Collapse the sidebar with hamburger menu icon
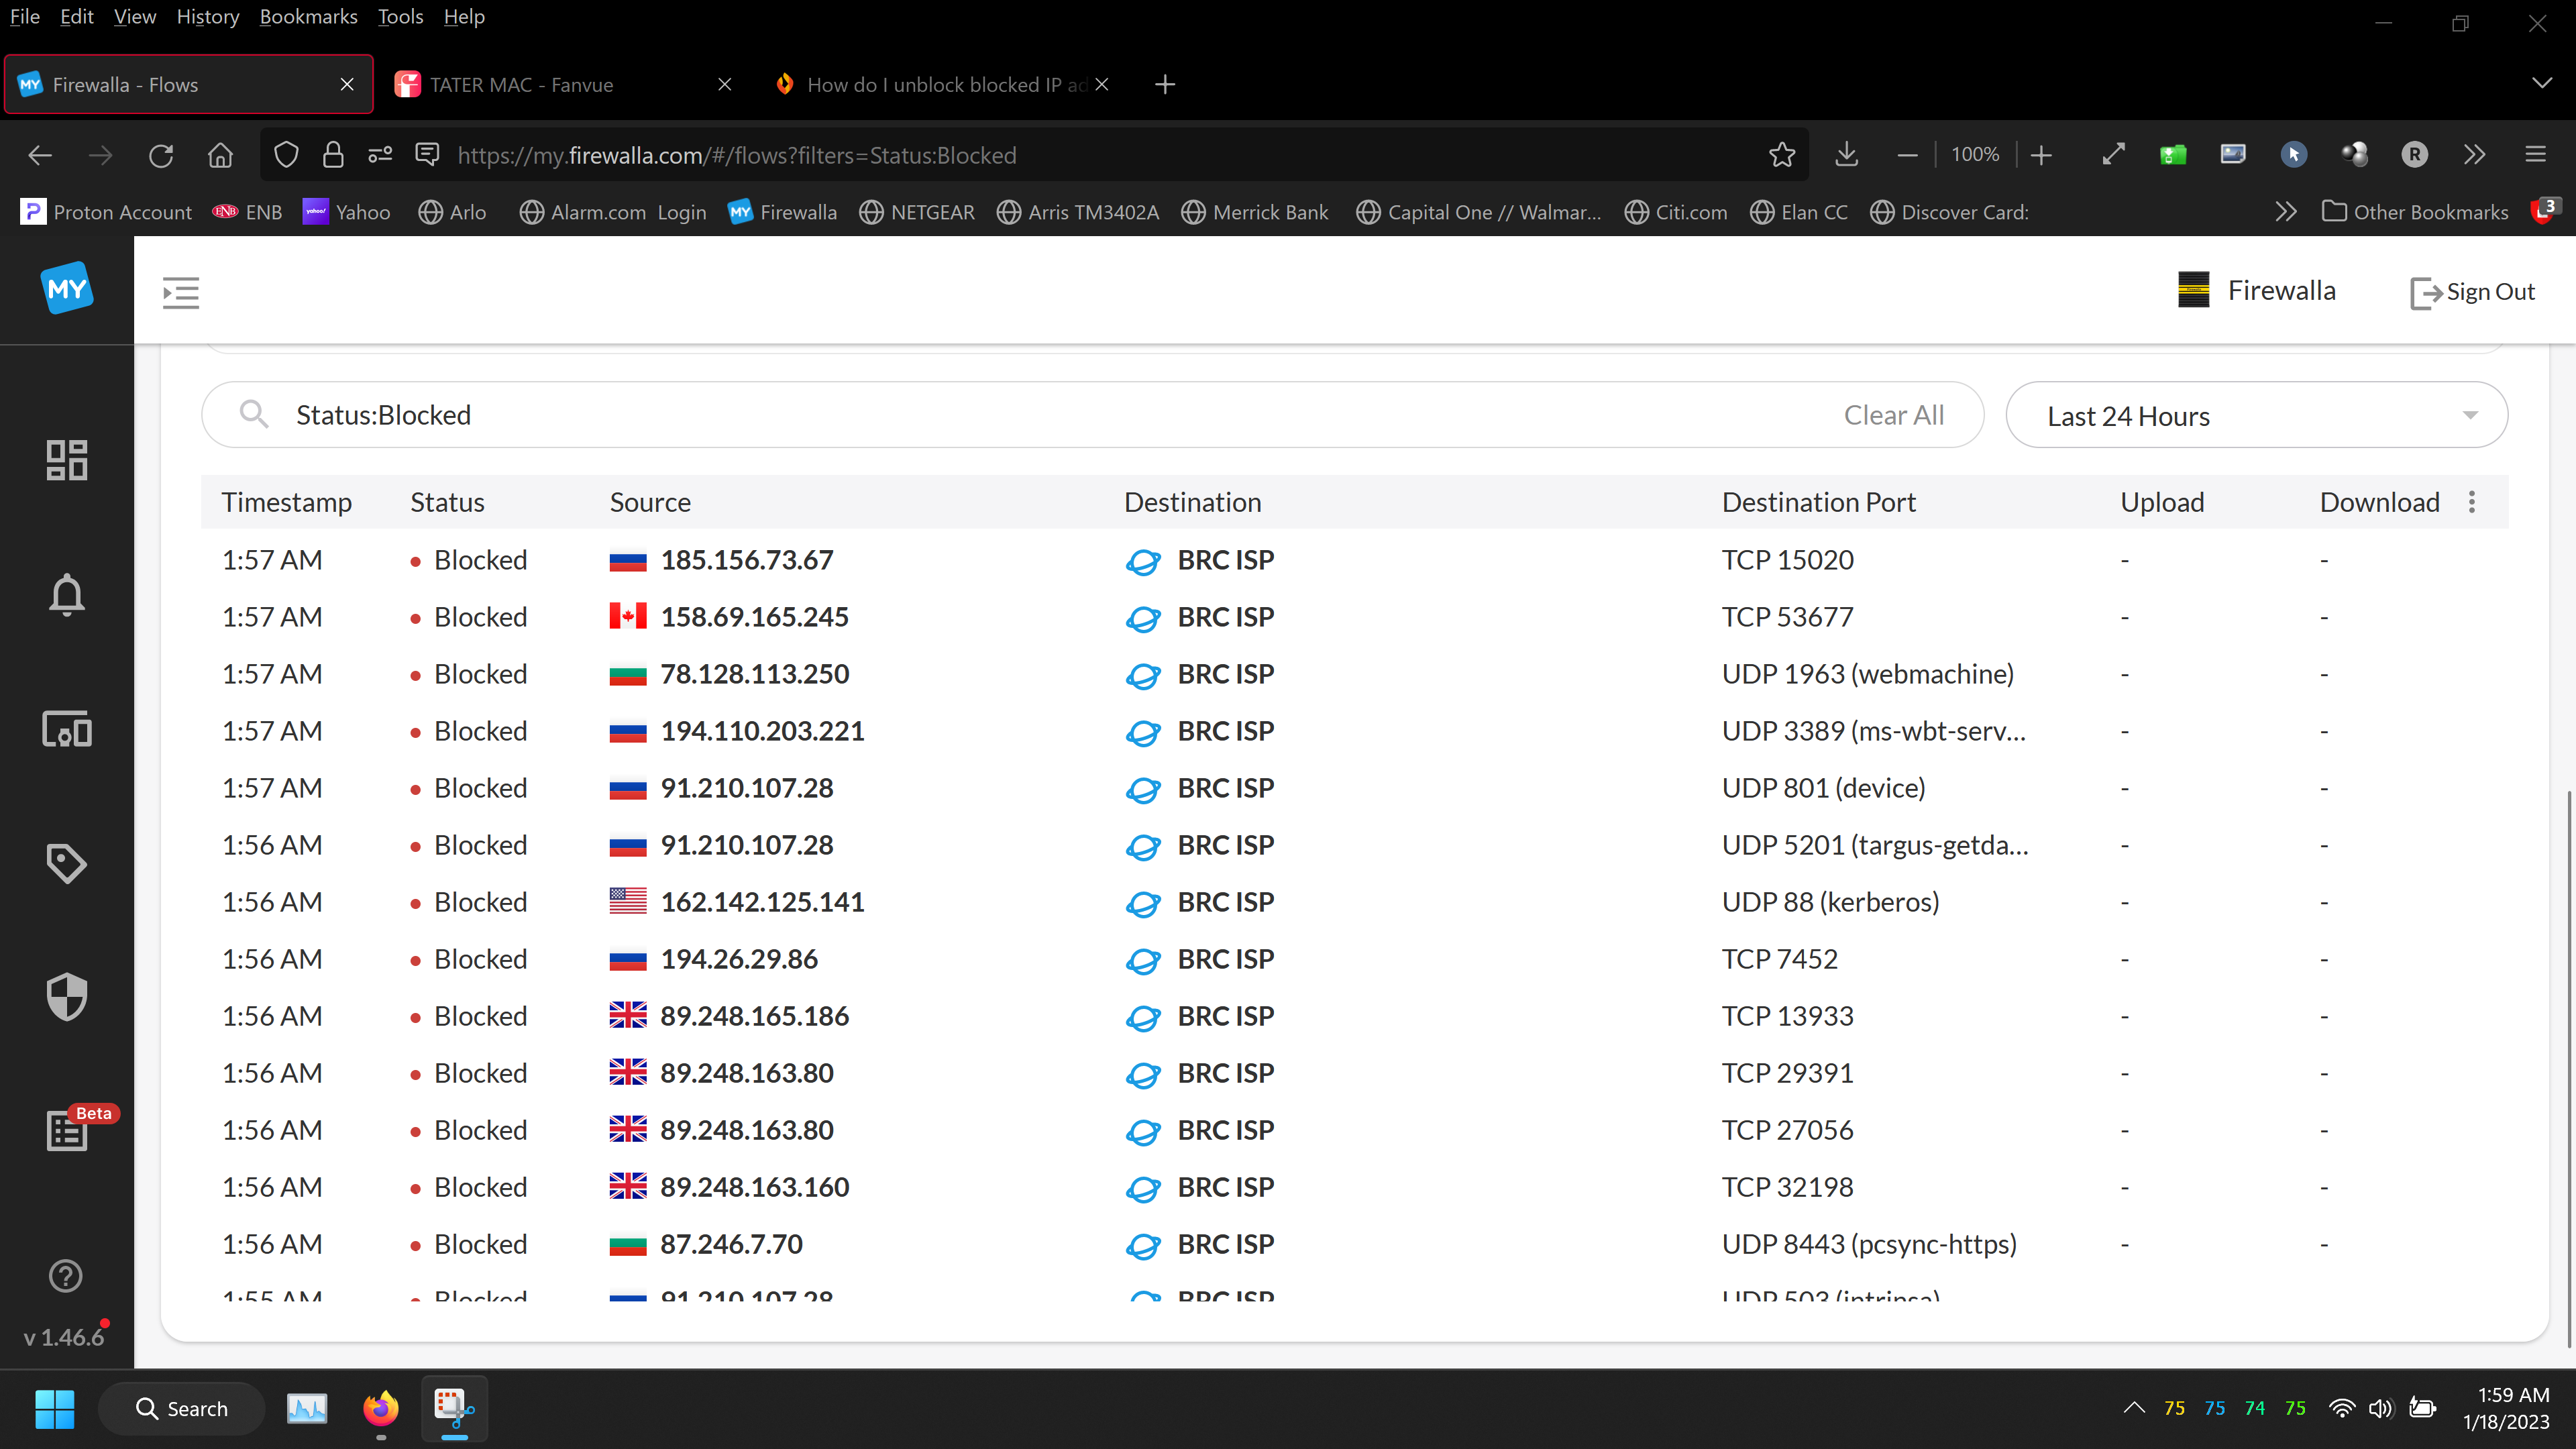2576x1449 pixels. pos(181,292)
